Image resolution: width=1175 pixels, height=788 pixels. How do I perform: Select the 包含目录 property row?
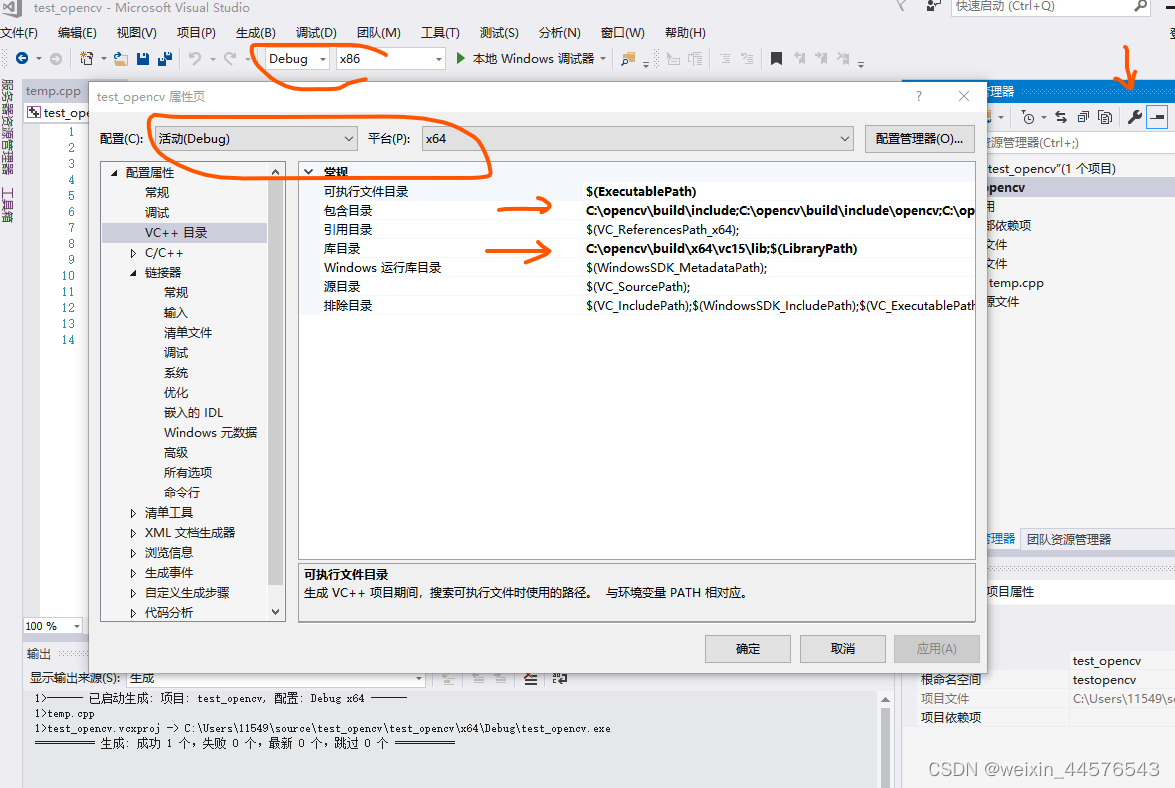coord(637,210)
